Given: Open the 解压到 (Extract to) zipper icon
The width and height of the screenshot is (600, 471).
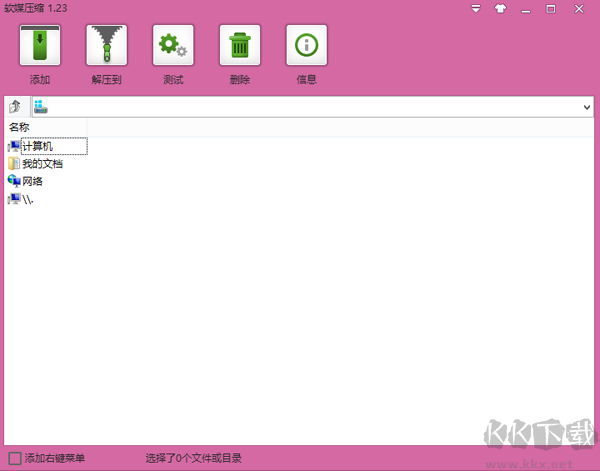Looking at the screenshot, I should (107, 45).
